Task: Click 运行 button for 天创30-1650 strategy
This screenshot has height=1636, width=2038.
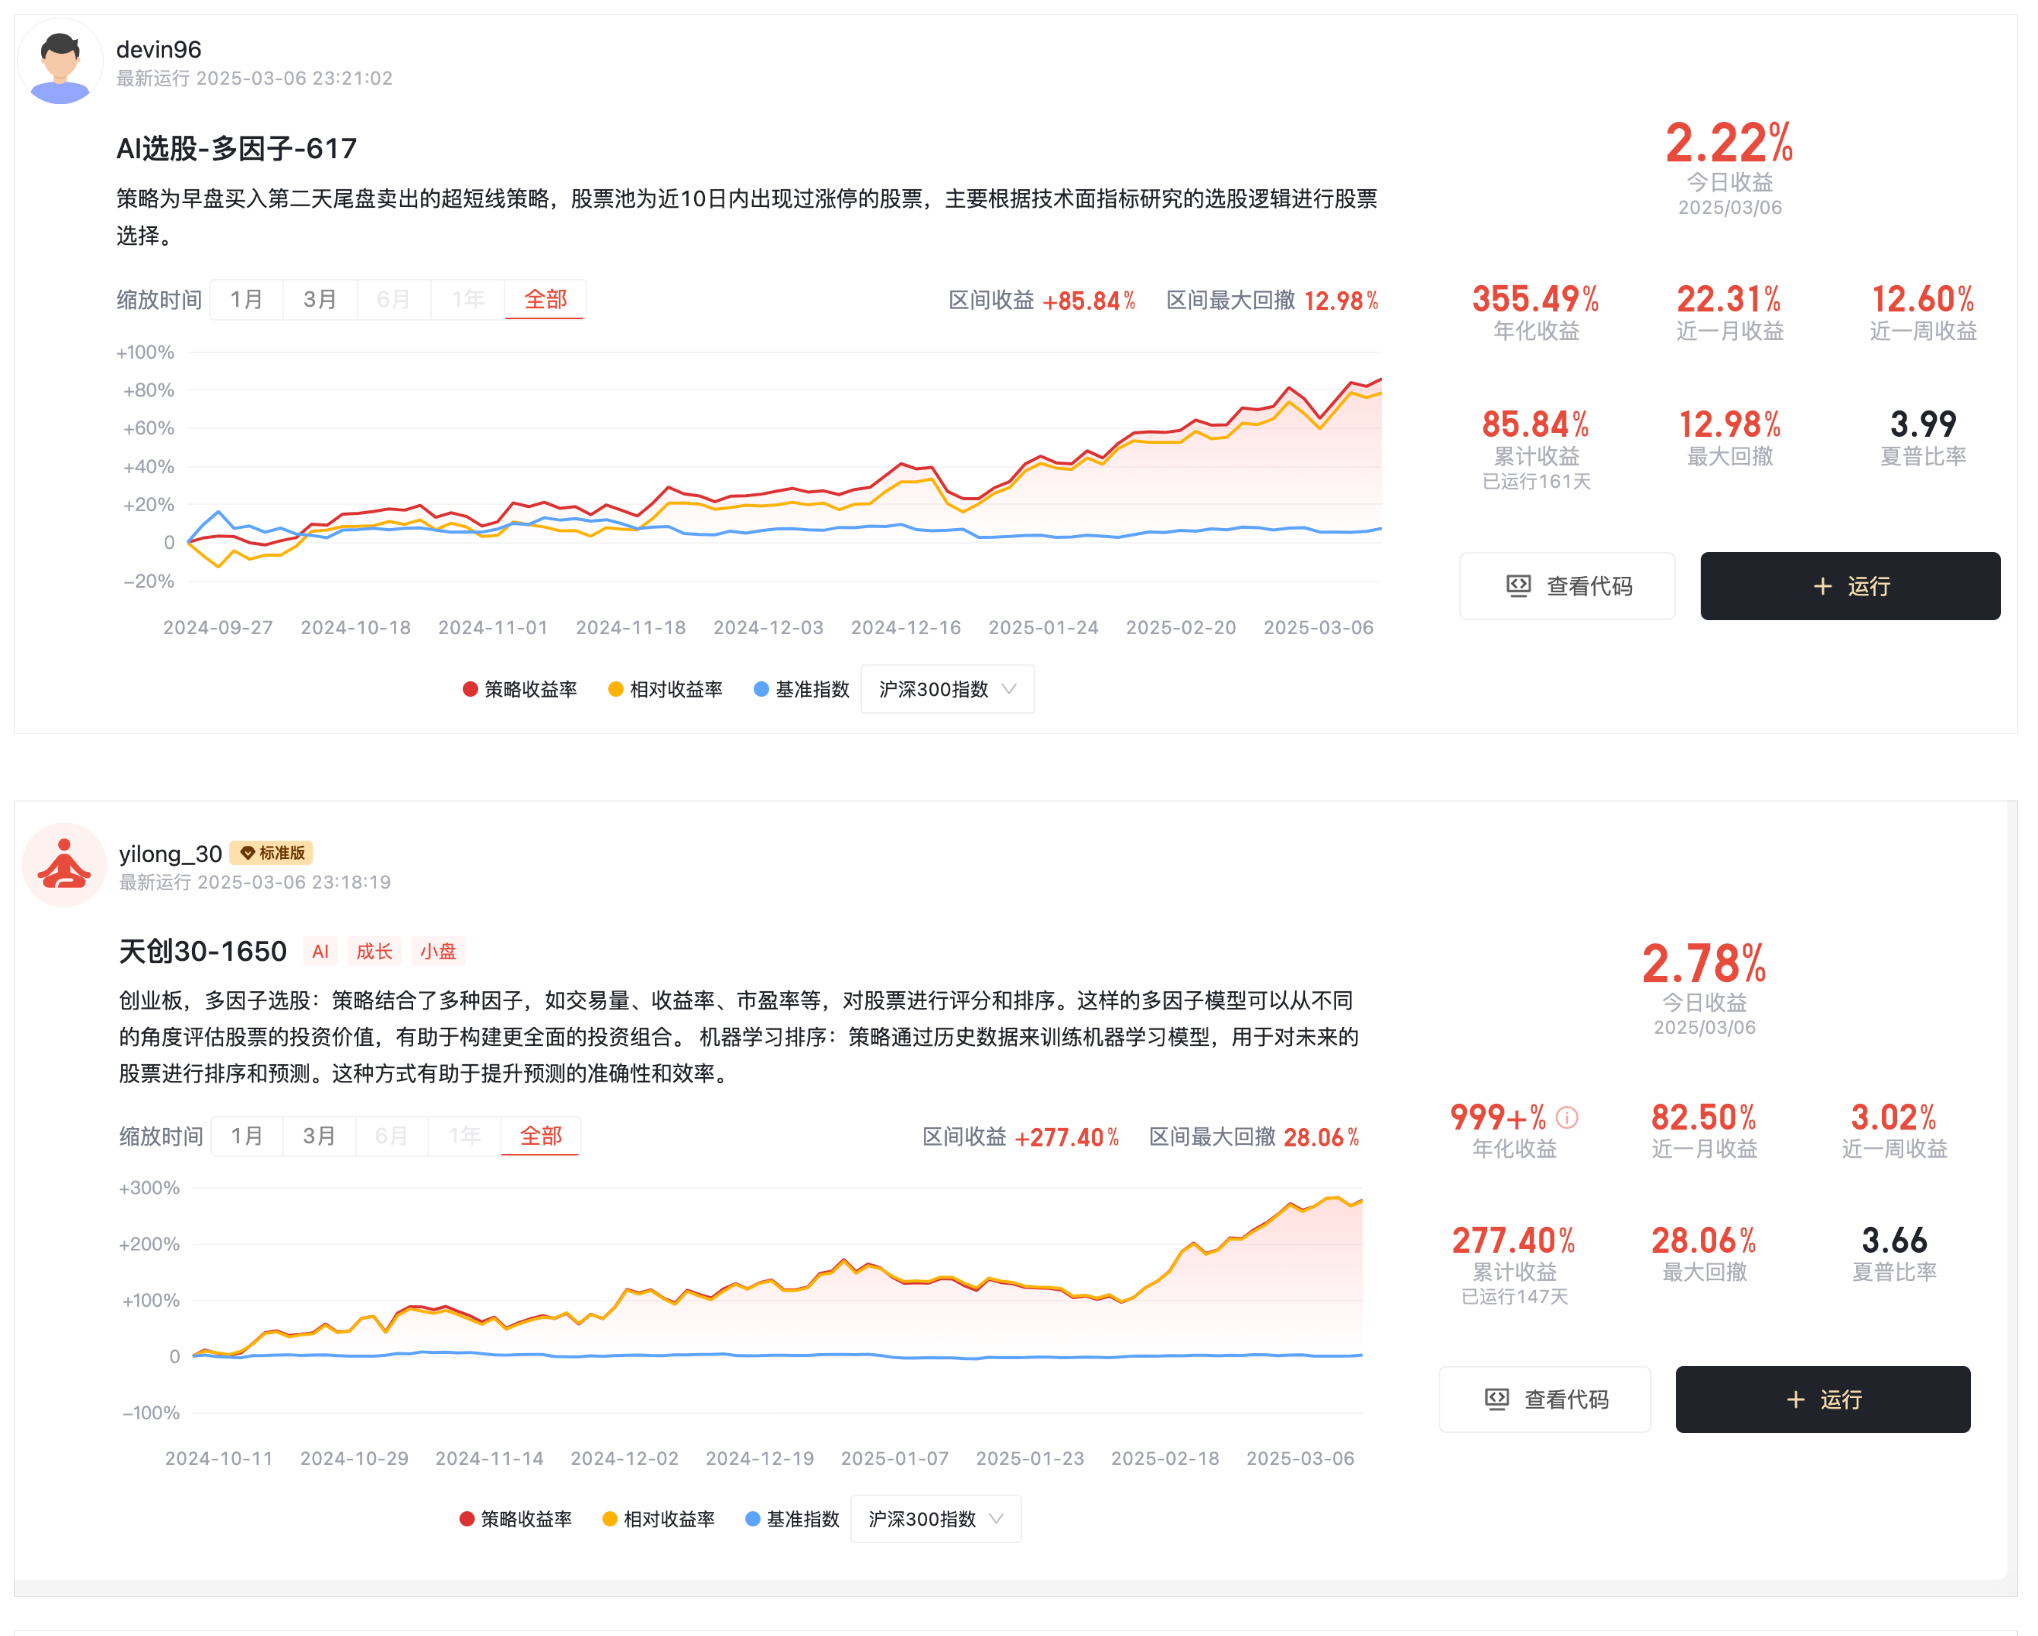Action: [x=1822, y=1399]
